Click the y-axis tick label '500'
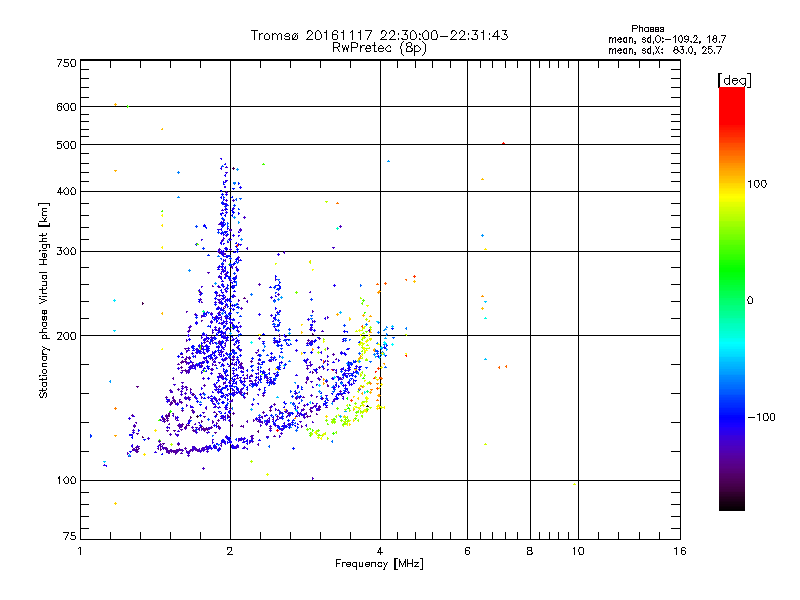The width and height of the screenshot is (800, 600). 66,145
